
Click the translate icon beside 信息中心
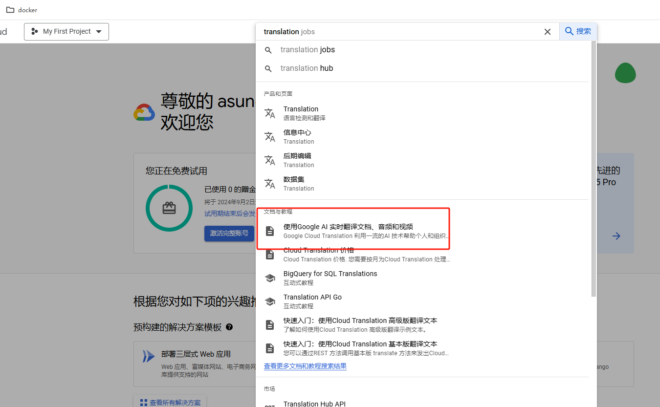pos(270,137)
